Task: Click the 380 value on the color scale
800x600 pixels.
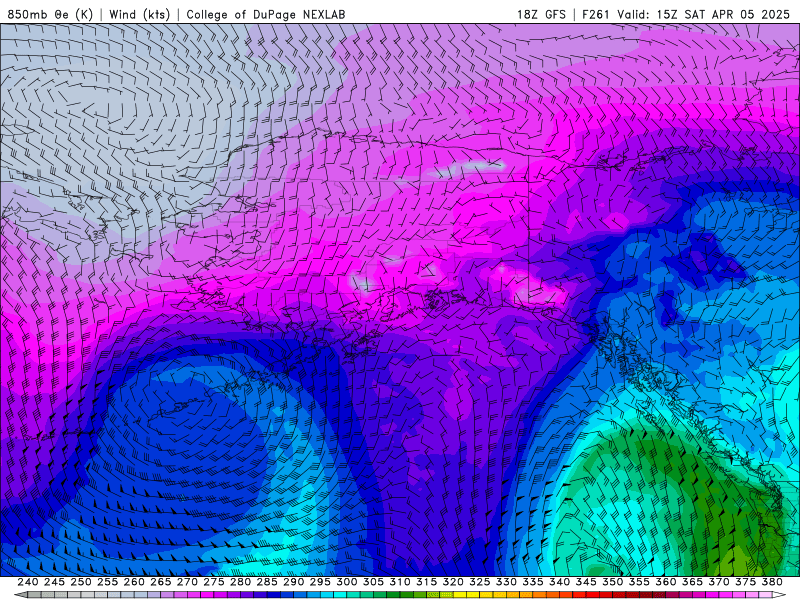Action: pos(772,582)
